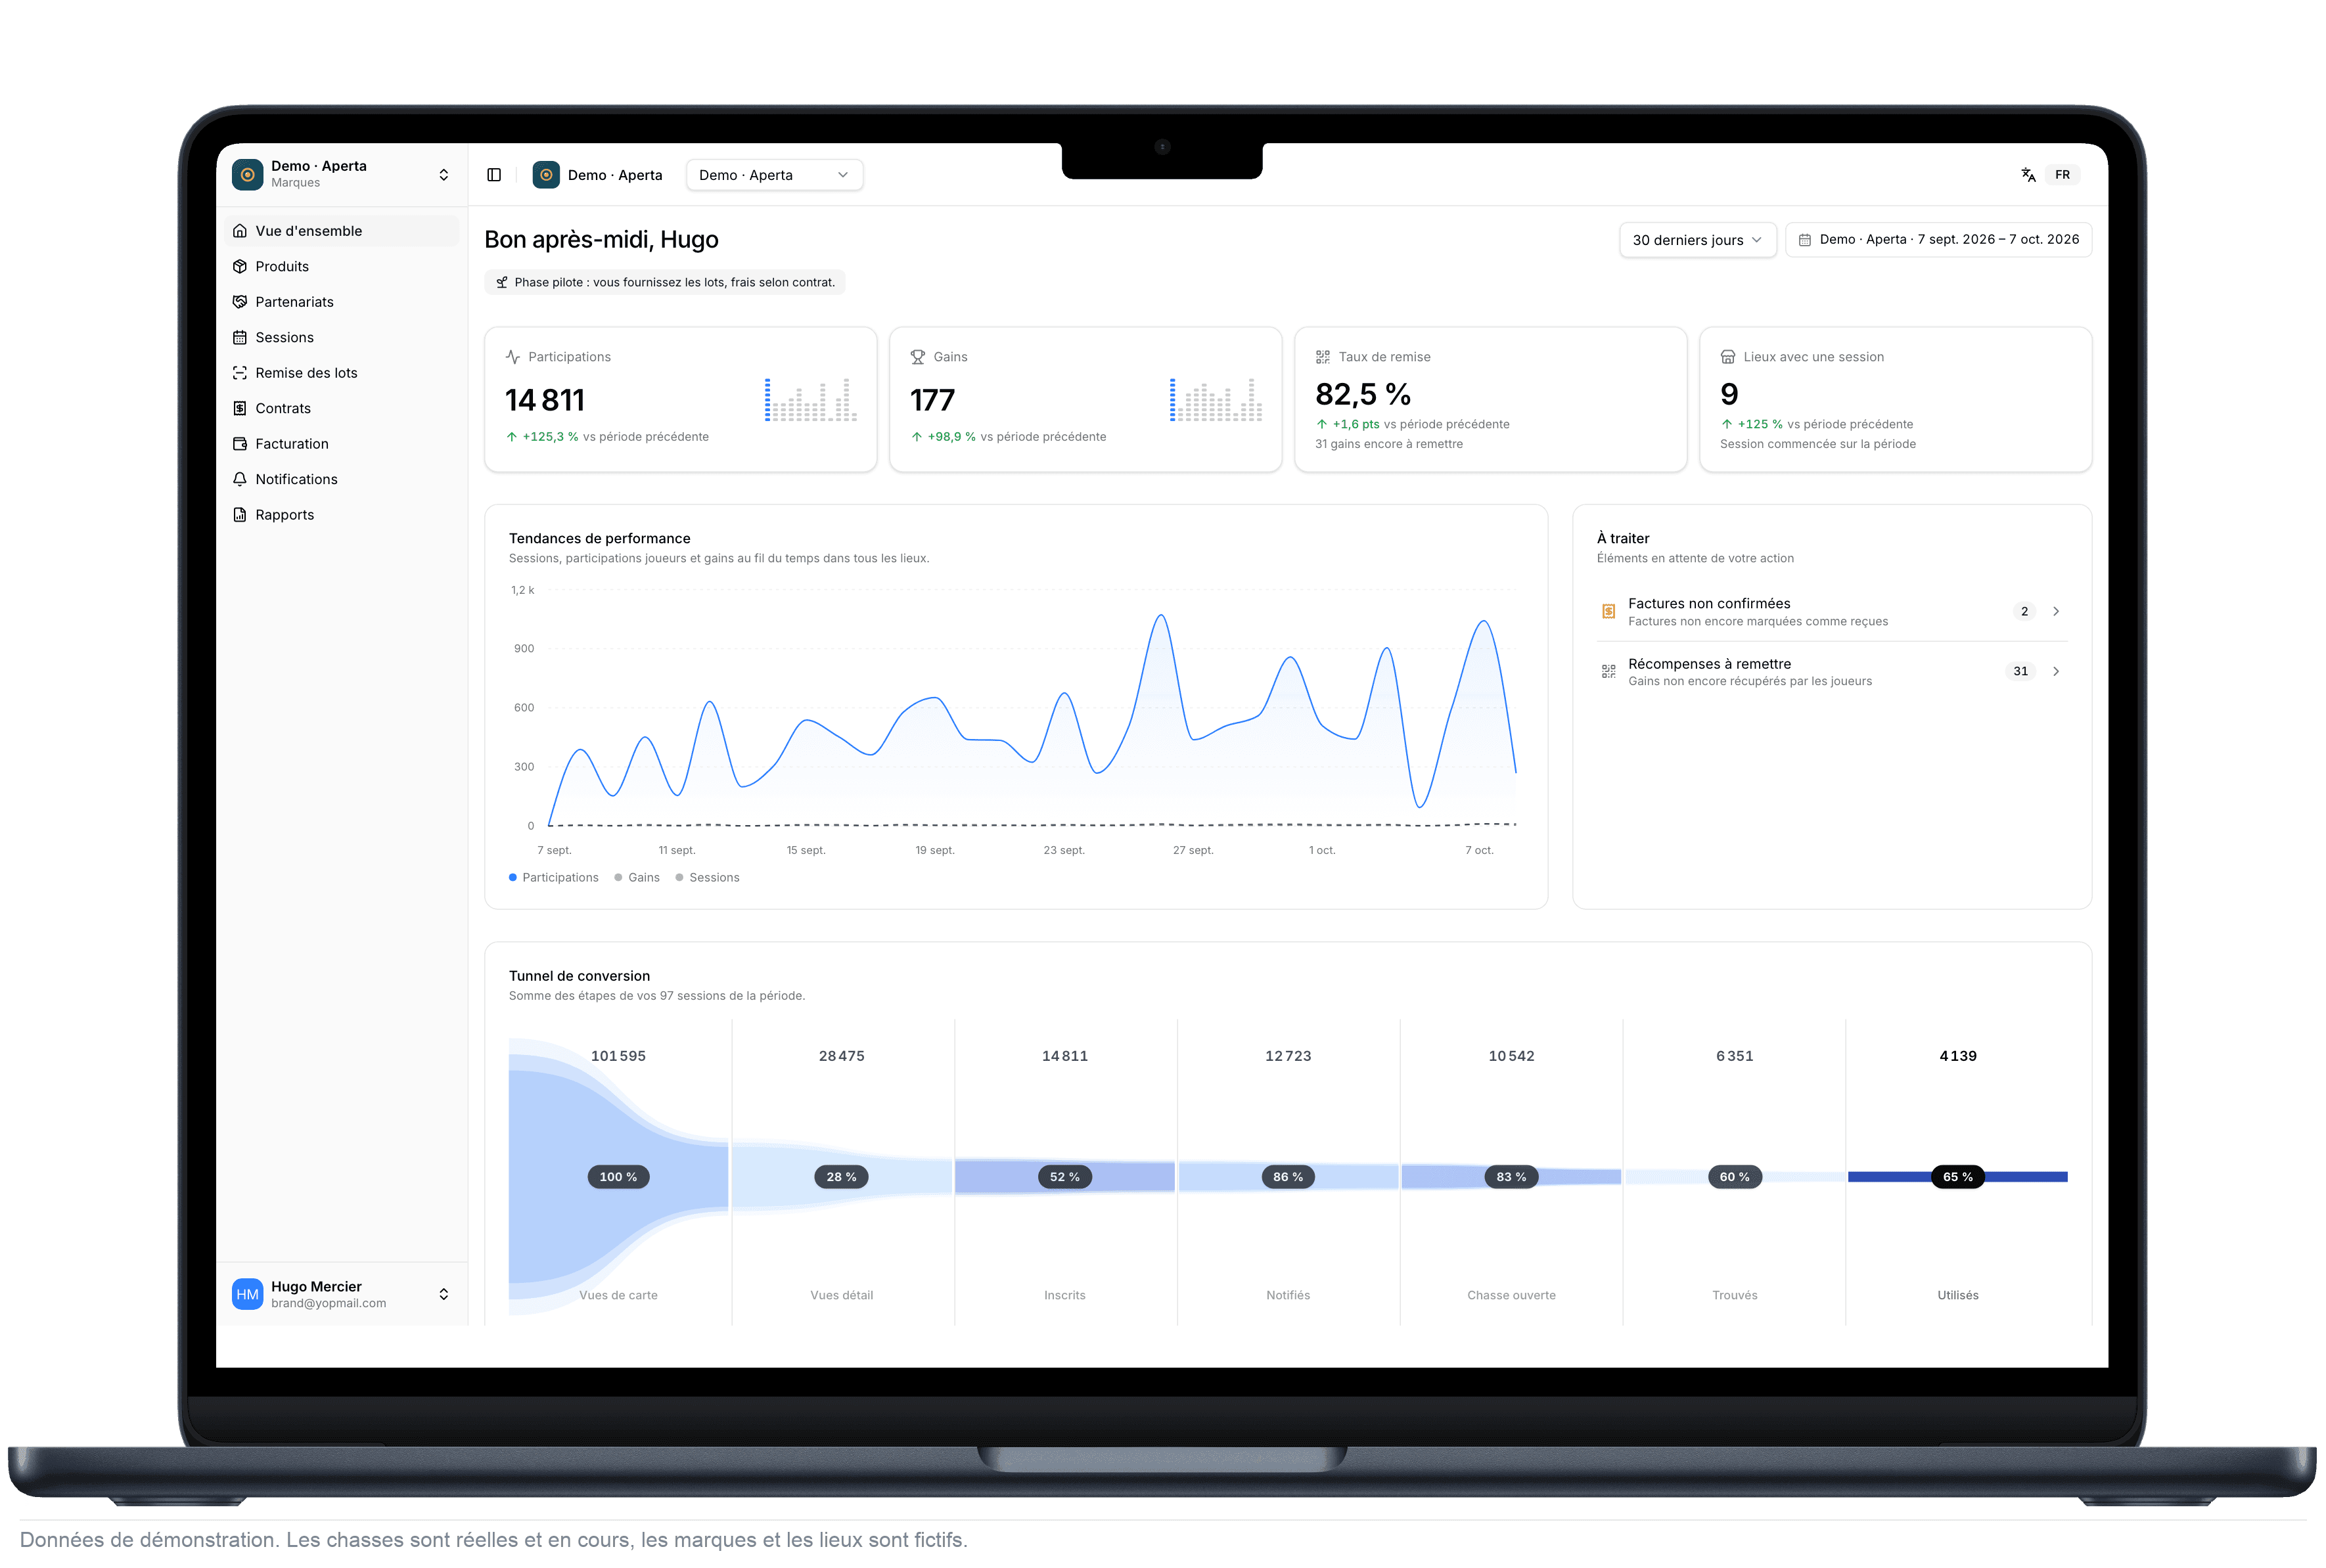Screen dimensions: 2326x1568
Task: Open the Demo · Aperta Marques workspace switcher
Action: pyautogui.click(x=341, y=174)
